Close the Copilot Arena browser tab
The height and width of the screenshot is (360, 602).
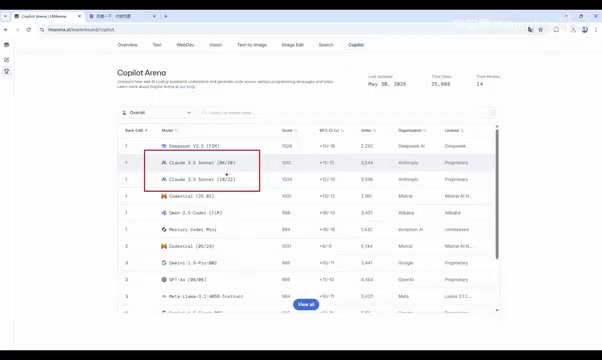(x=79, y=16)
